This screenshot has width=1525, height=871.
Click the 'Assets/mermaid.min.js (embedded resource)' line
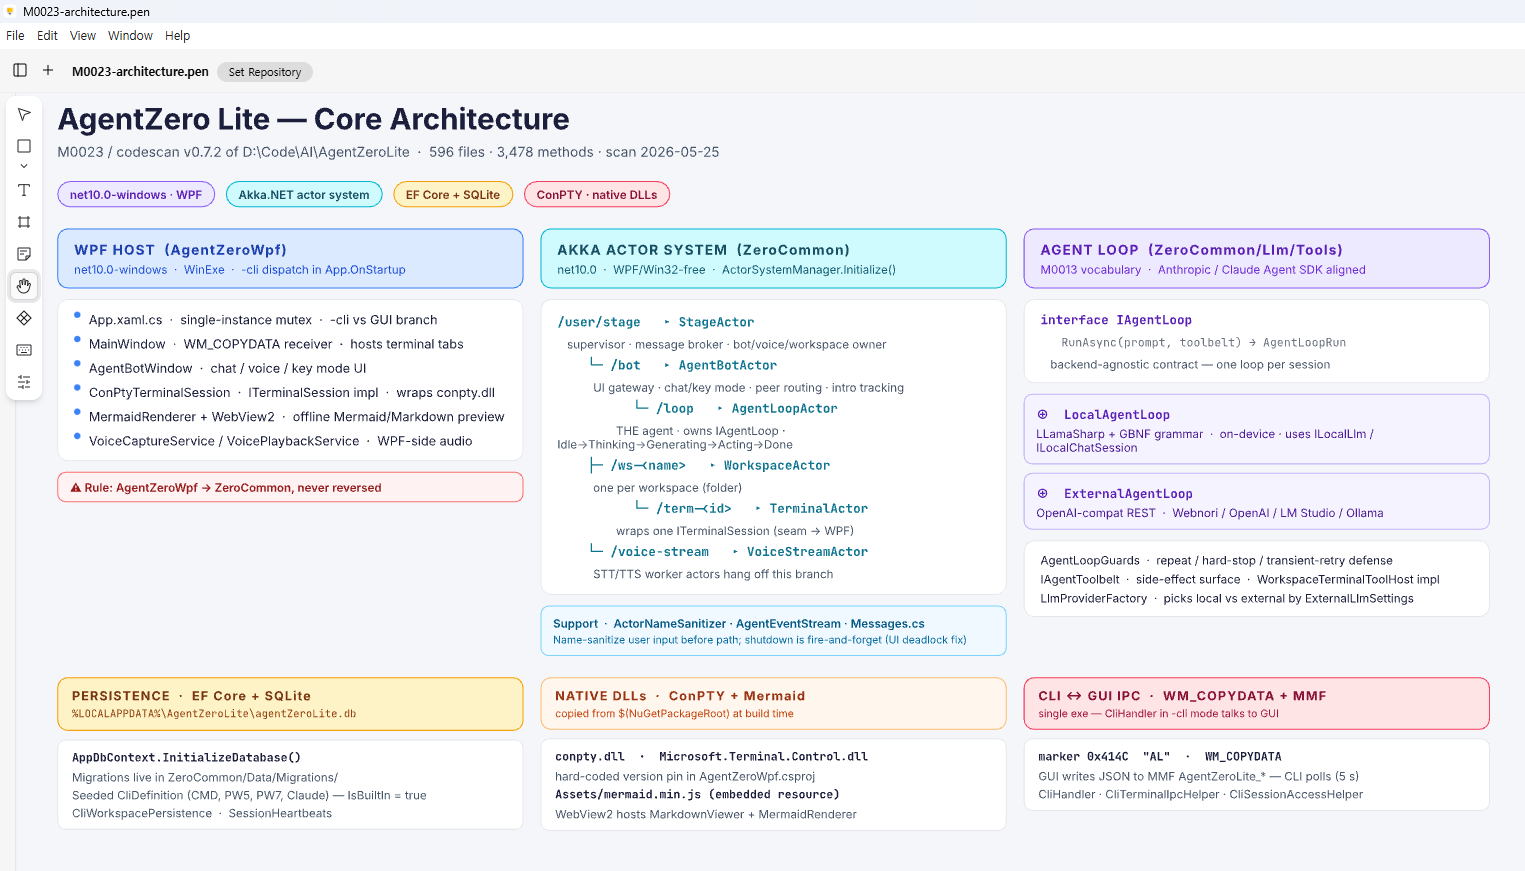coord(697,794)
